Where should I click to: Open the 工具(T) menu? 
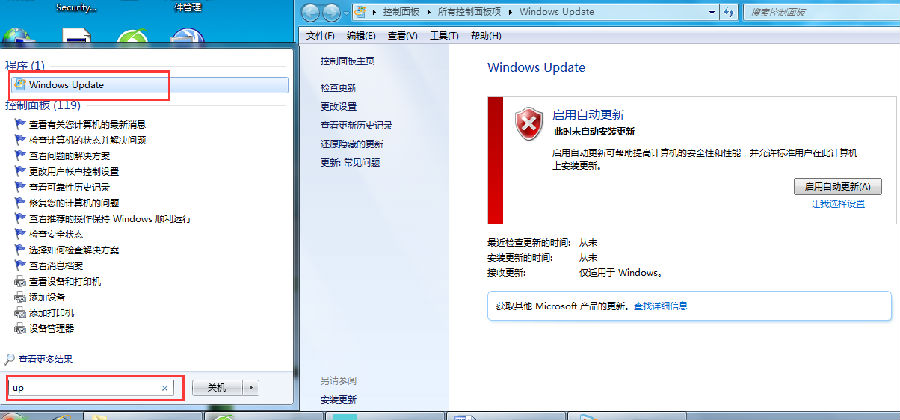tap(444, 36)
